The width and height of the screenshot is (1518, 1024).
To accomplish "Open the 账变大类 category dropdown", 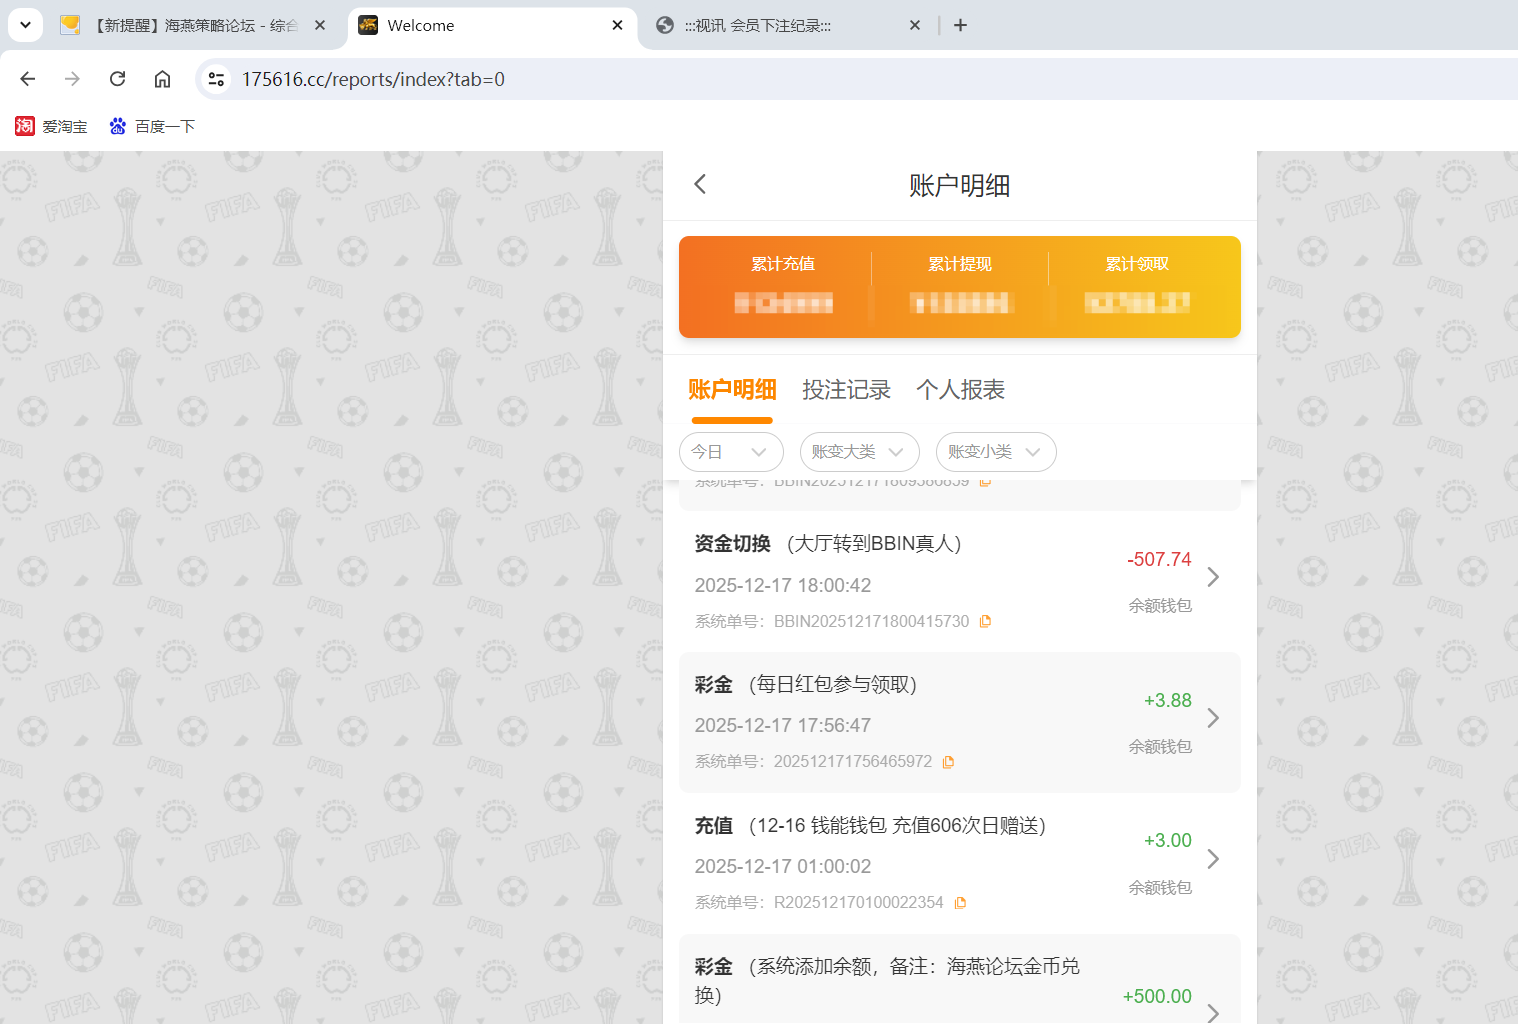I will coord(859,452).
